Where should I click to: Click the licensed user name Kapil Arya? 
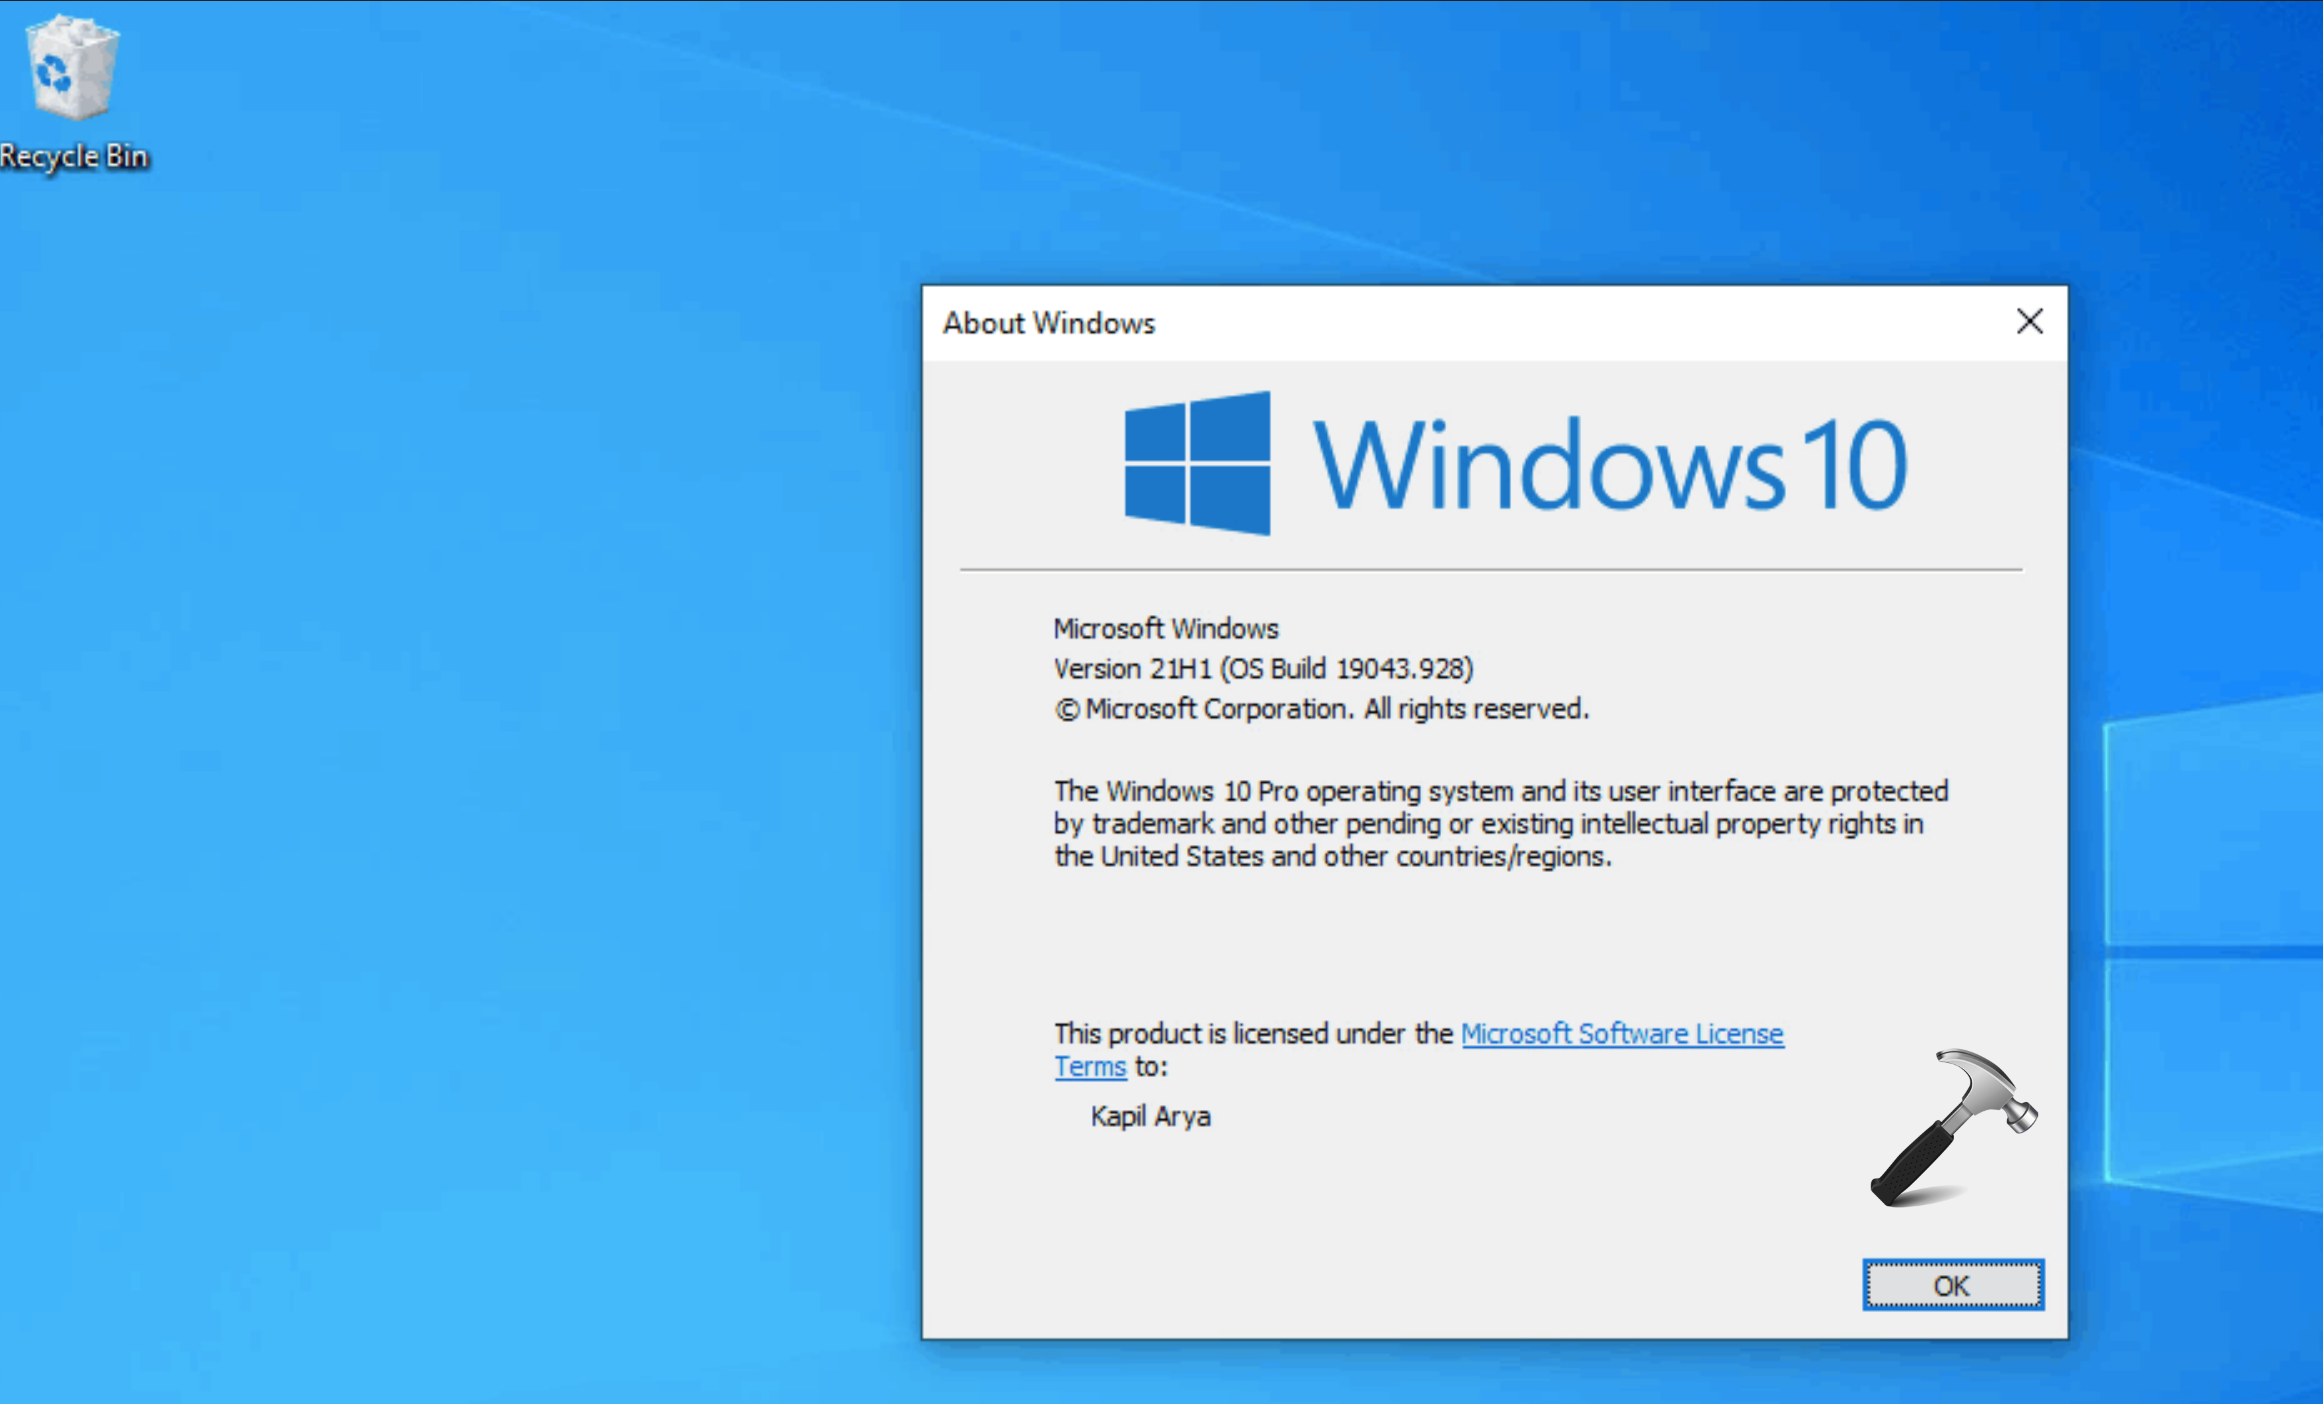click(x=1150, y=1116)
